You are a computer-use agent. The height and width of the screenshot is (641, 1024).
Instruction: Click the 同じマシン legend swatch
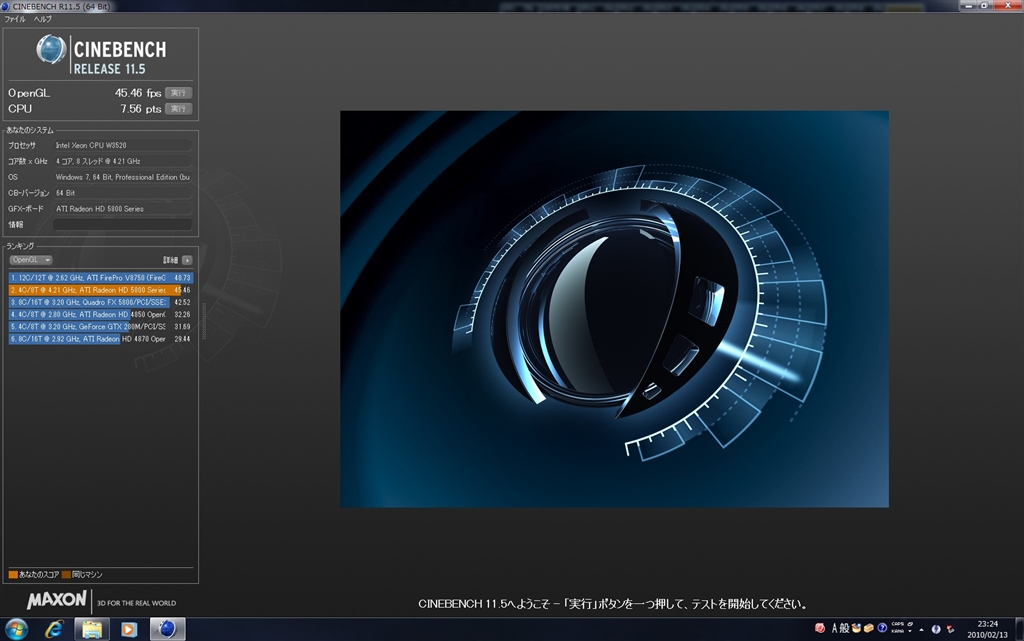[x=66, y=575]
